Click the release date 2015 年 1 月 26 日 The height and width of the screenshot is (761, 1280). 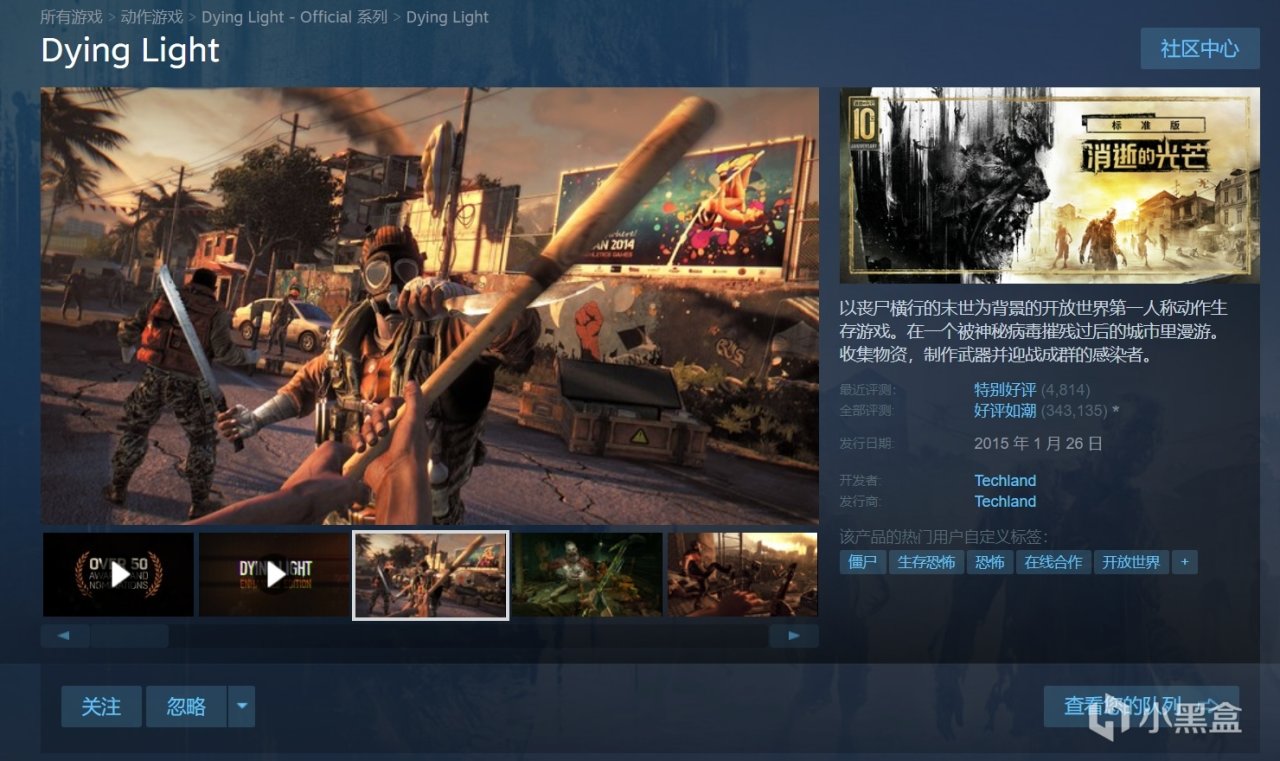pyautogui.click(x=1038, y=443)
